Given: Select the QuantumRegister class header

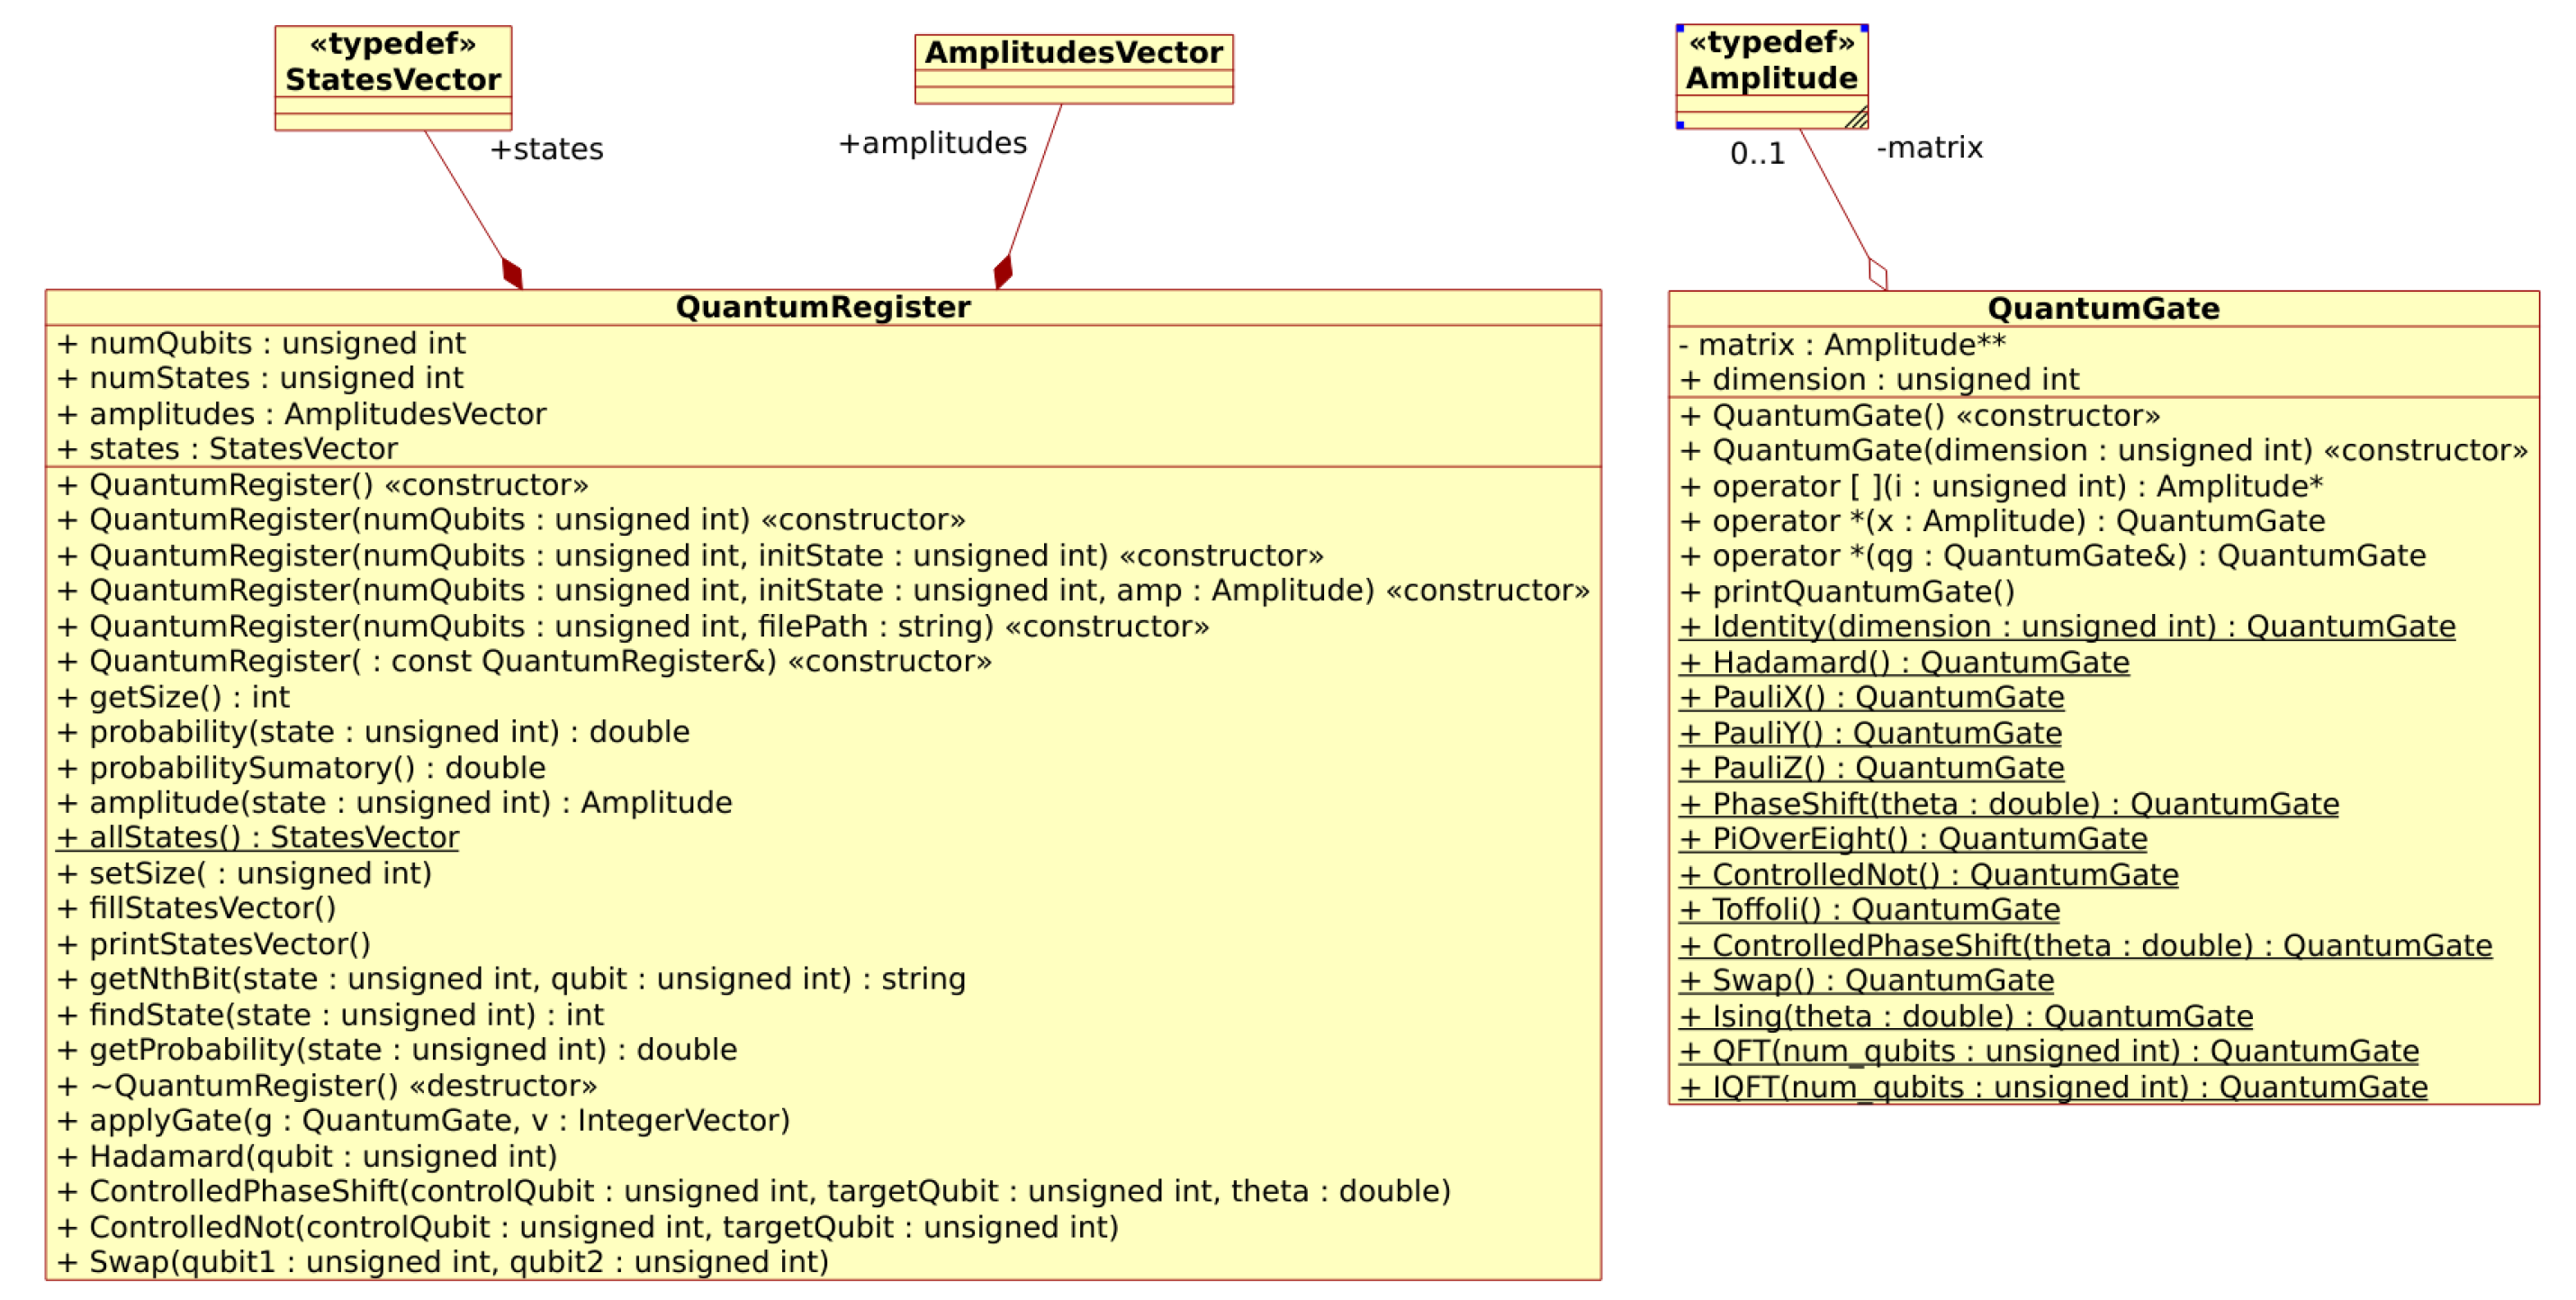Looking at the screenshot, I should click(822, 307).
